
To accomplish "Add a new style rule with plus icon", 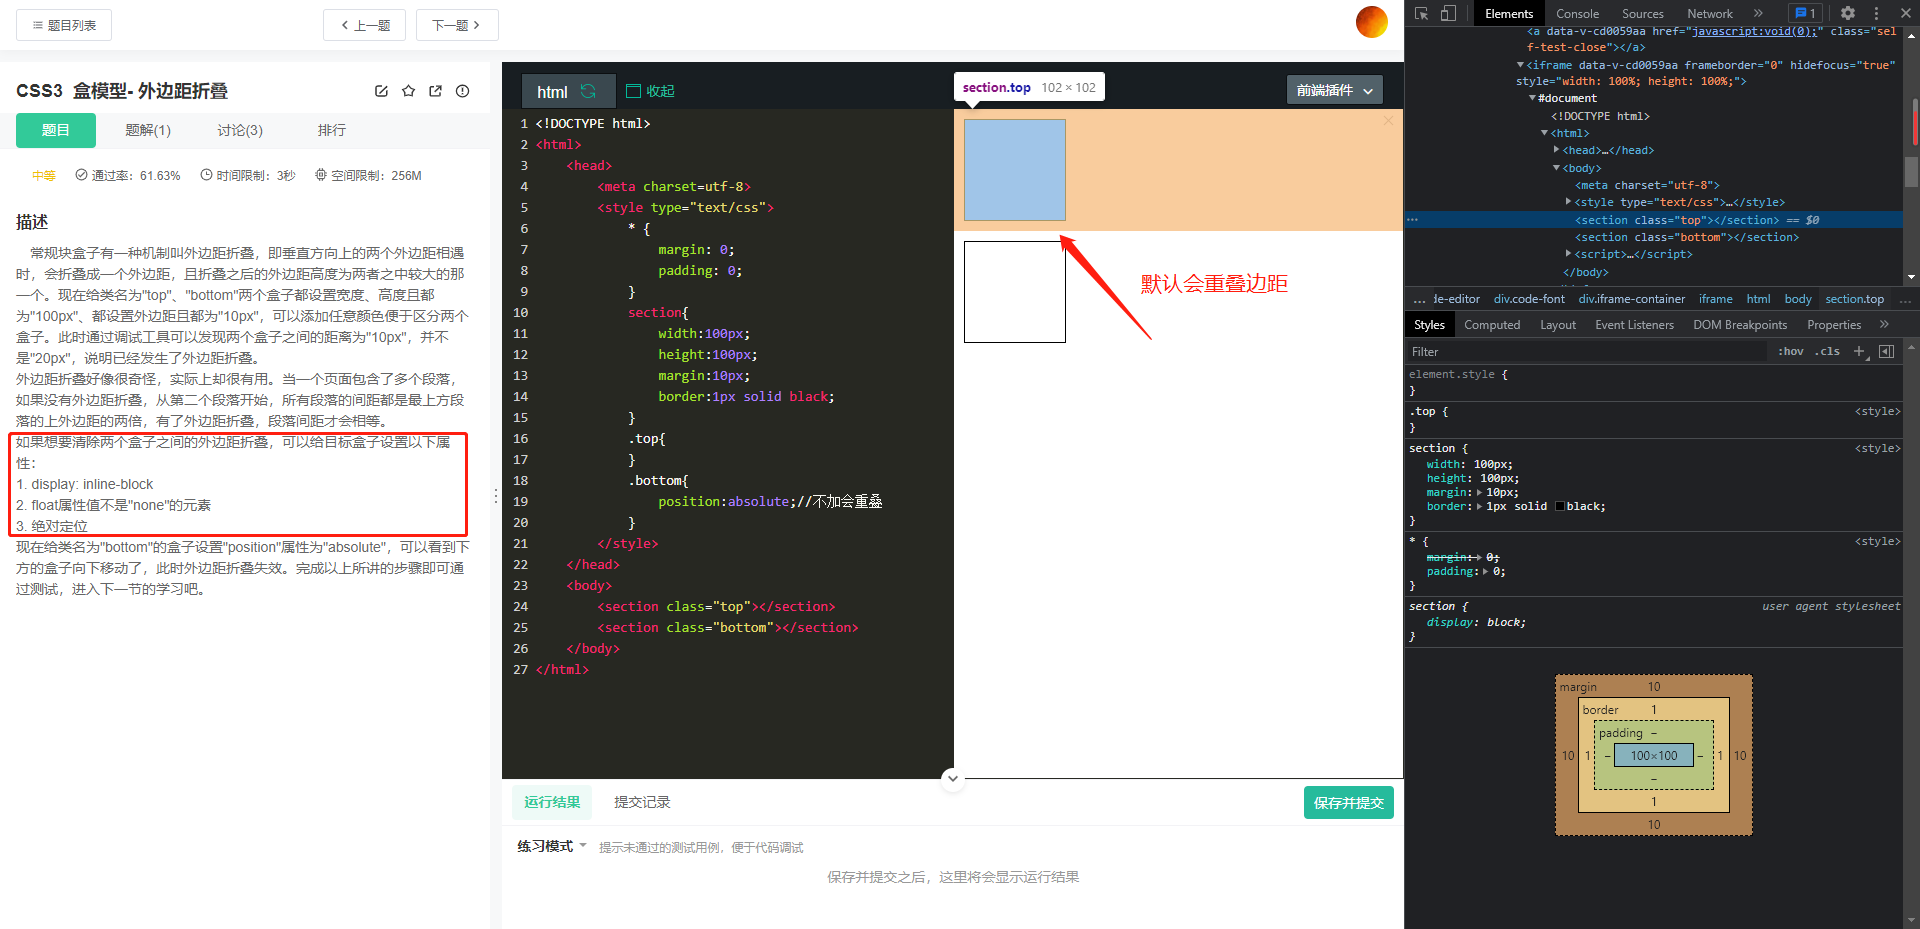I will [1860, 352].
